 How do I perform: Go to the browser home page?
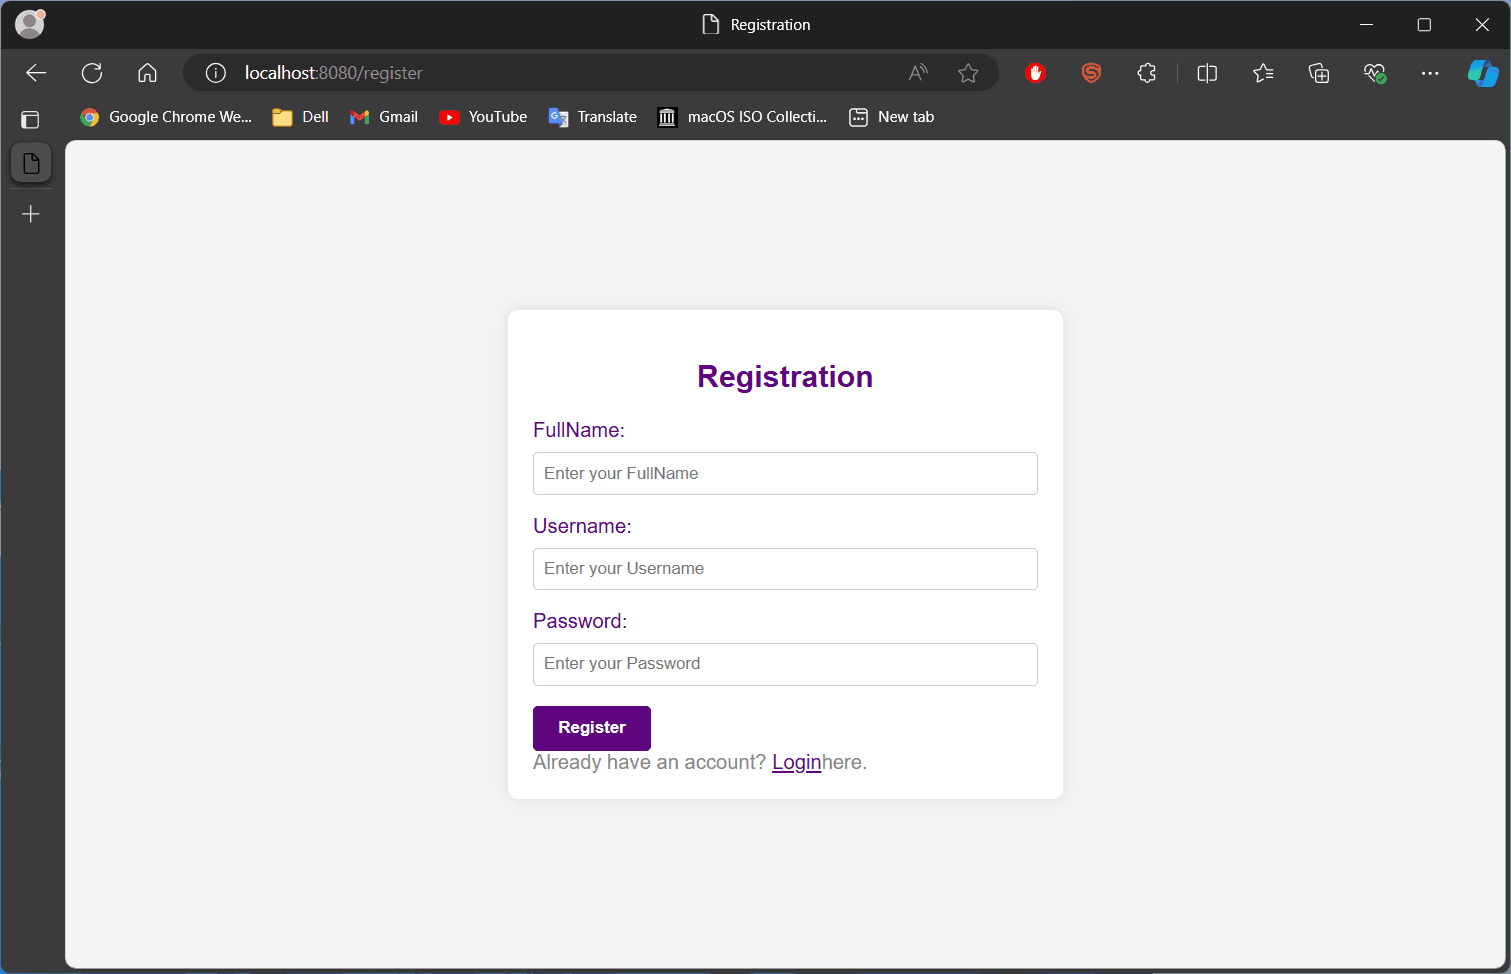(147, 72)
